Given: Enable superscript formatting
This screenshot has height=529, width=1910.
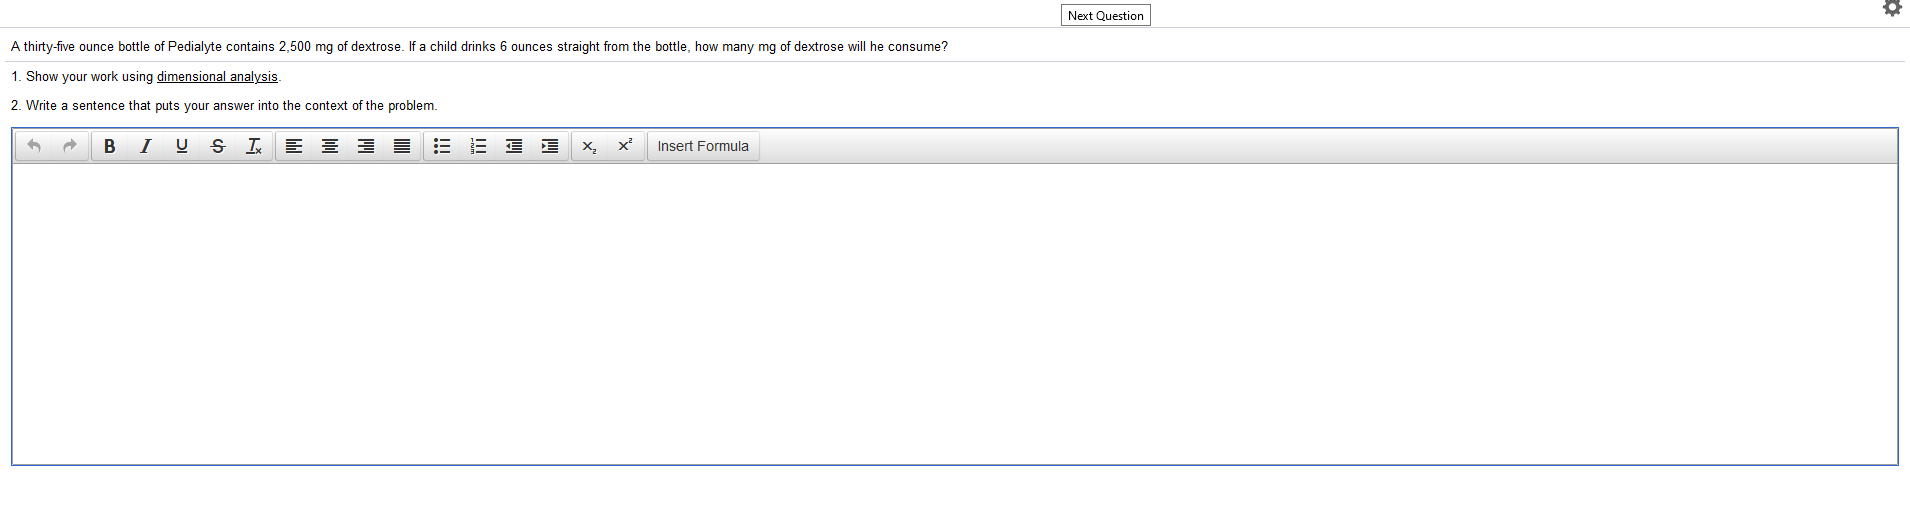Looking at the screenshot, I should (626, 146).
